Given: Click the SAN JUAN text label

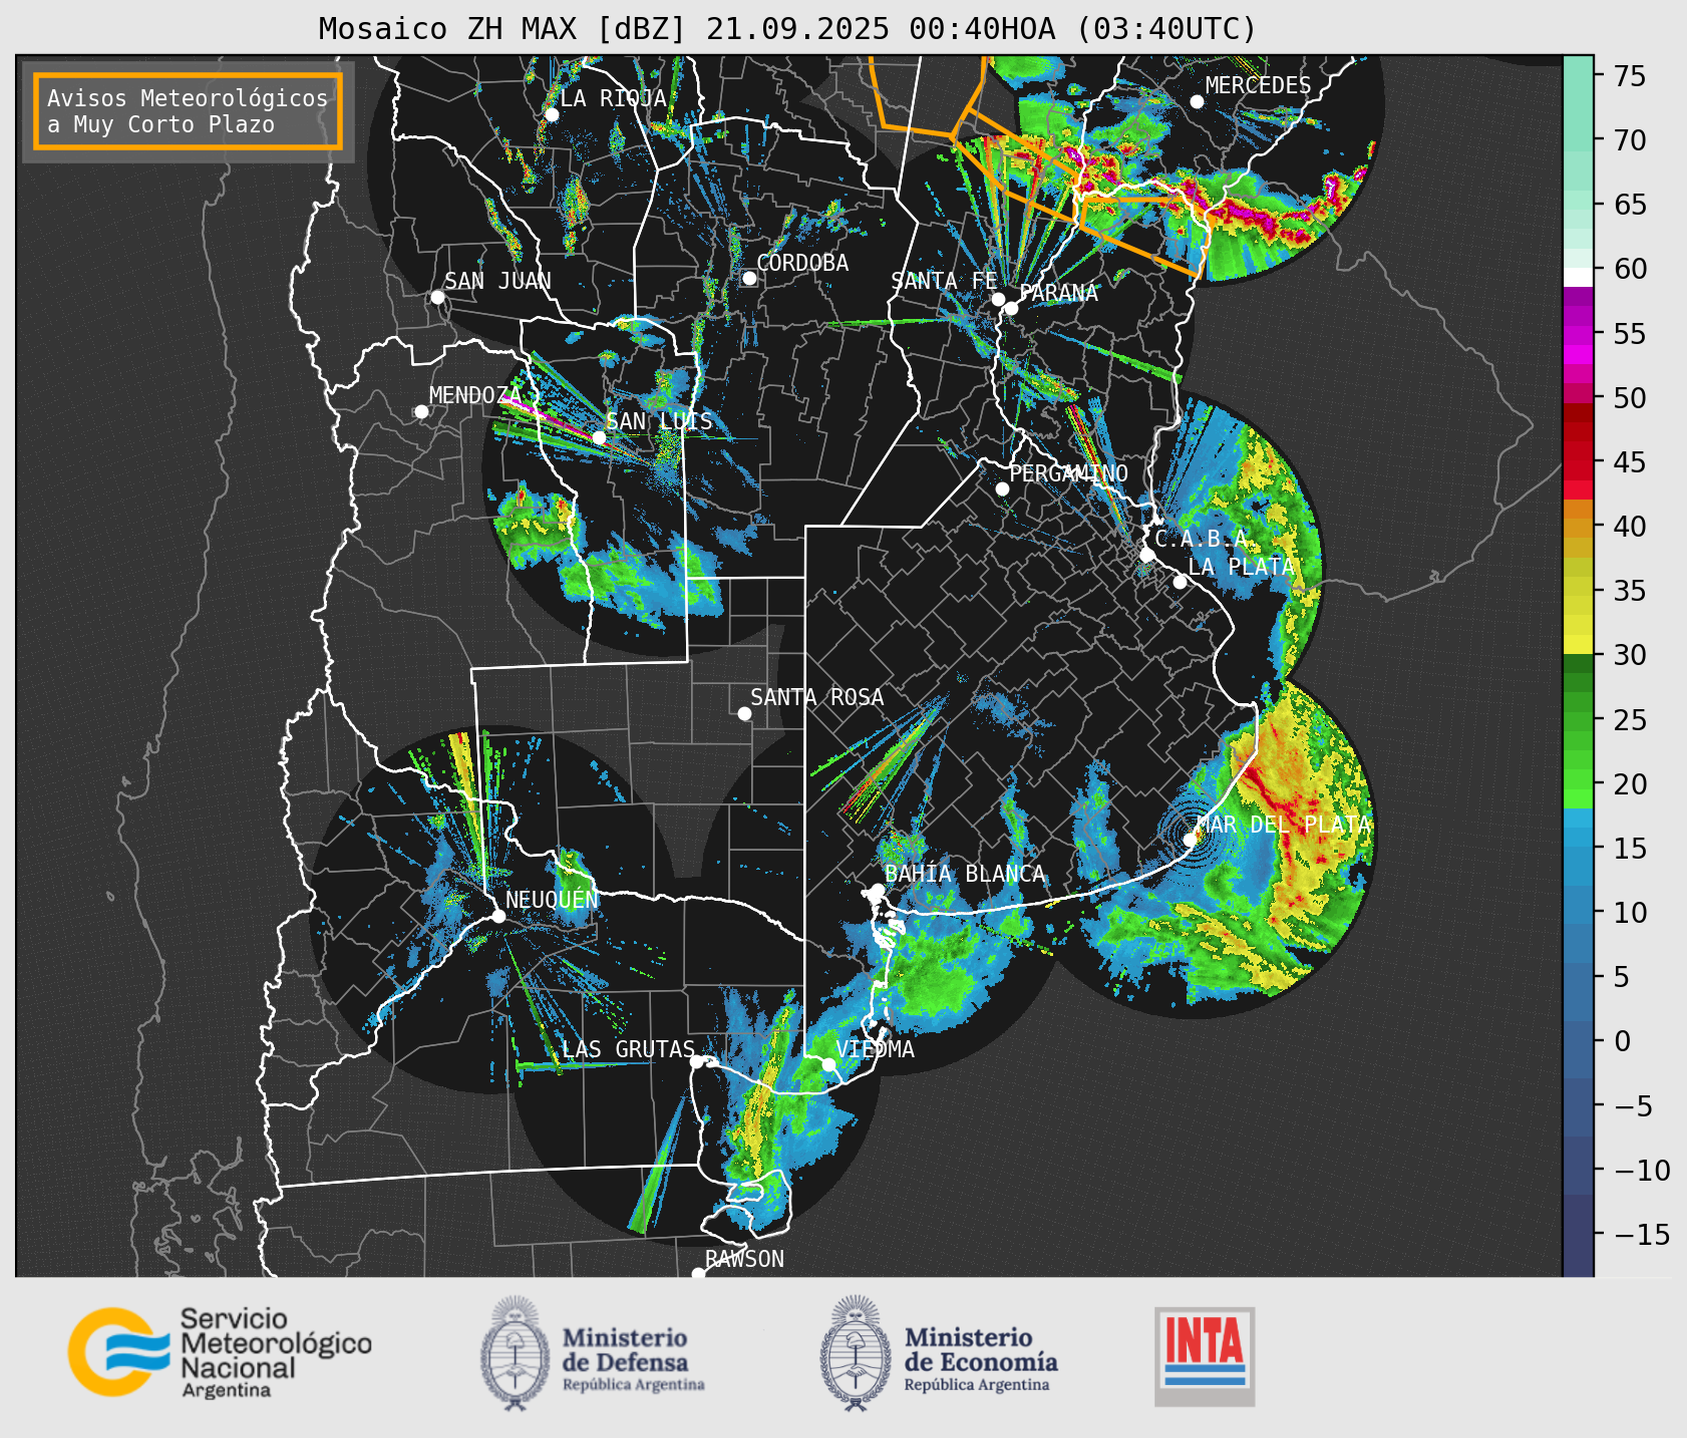Looking at the screenshot, I should (498, 281).
